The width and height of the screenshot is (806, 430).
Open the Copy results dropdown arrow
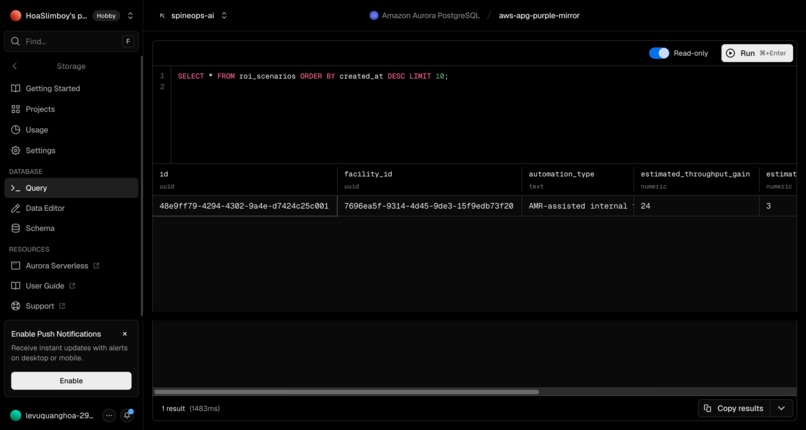click(x=781, y=408)
